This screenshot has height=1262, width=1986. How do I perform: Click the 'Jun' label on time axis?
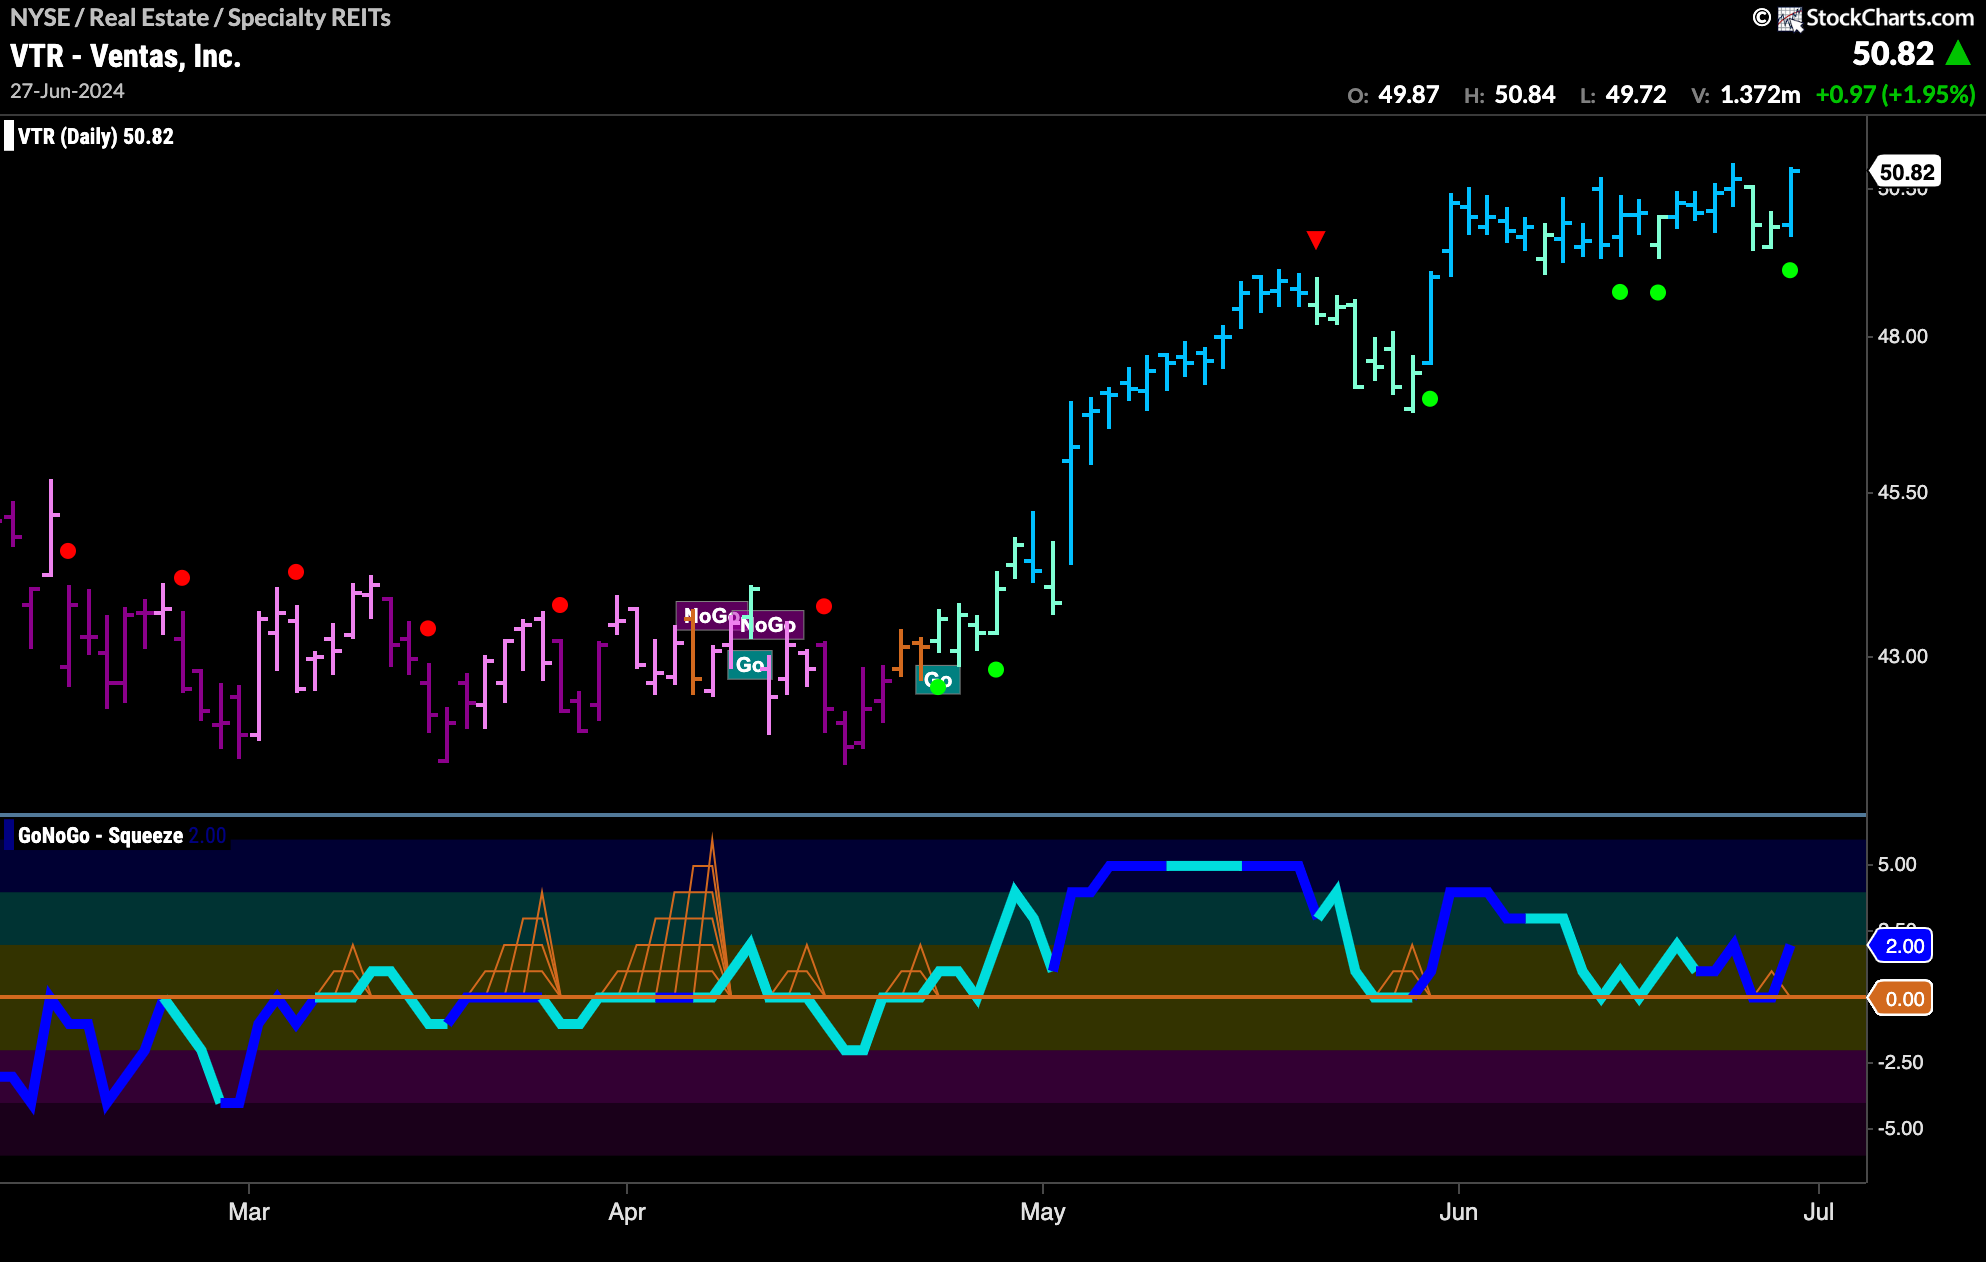coord(1458,1212)
